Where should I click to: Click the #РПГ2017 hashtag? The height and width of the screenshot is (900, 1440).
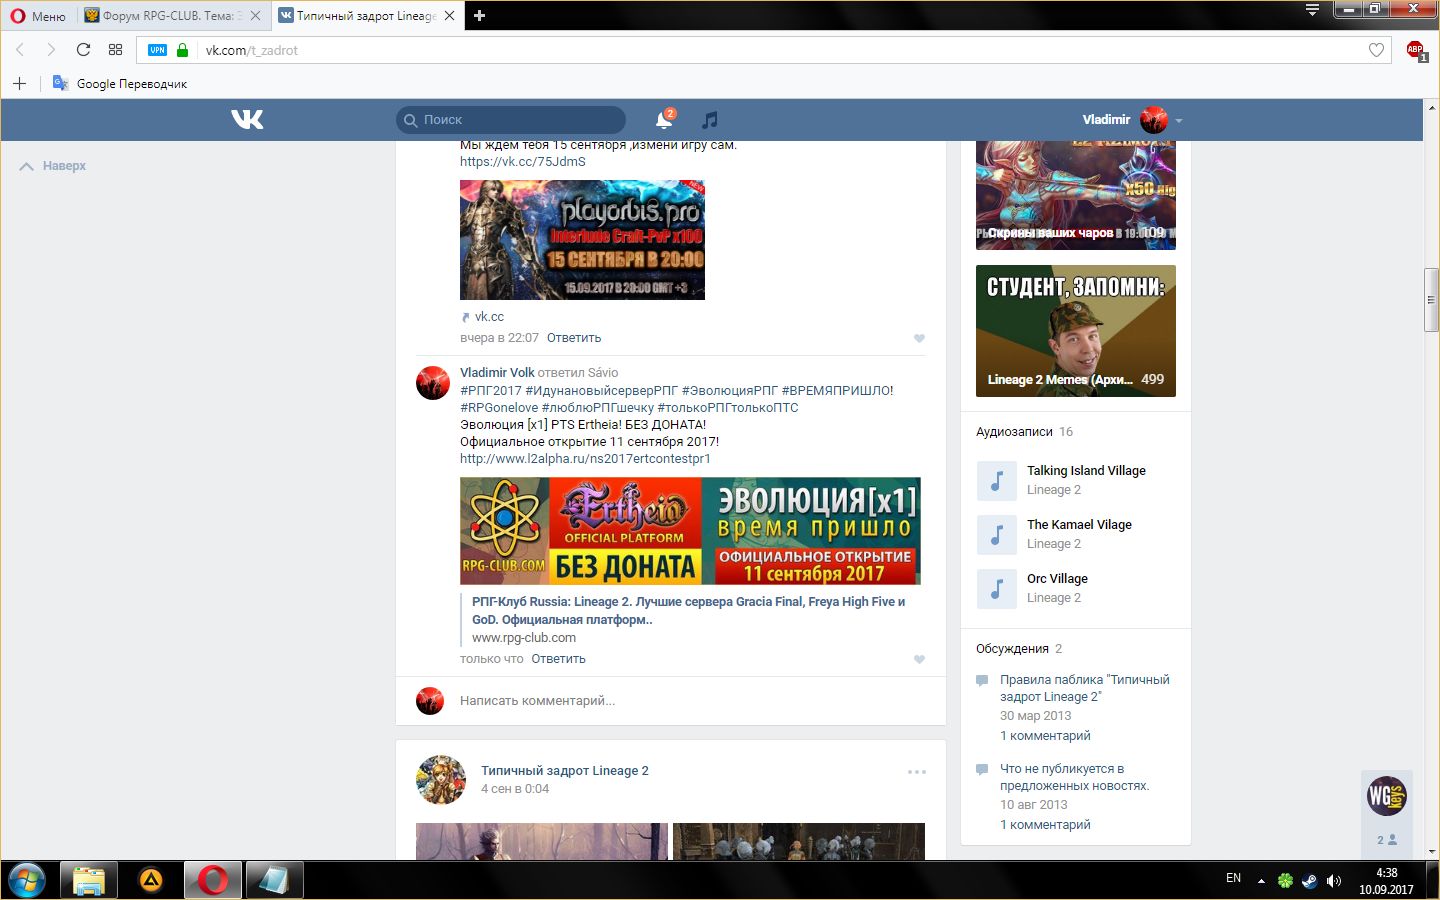[x=491, y=391]
